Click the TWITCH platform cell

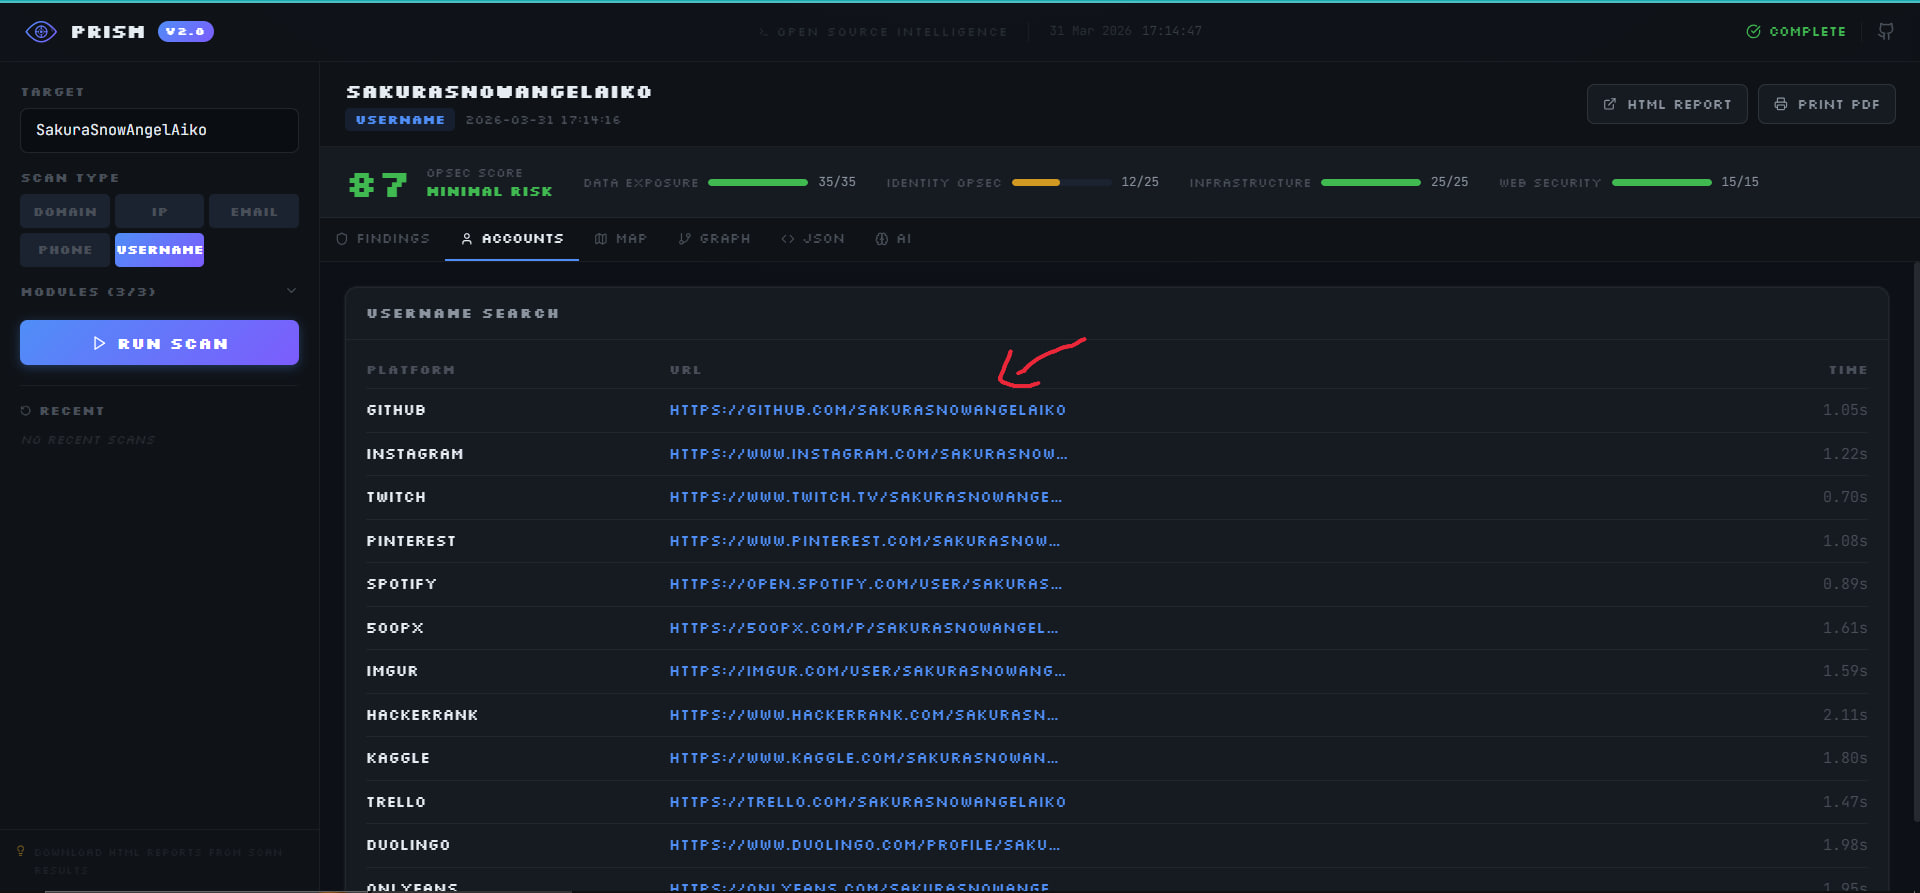[396, 497]
